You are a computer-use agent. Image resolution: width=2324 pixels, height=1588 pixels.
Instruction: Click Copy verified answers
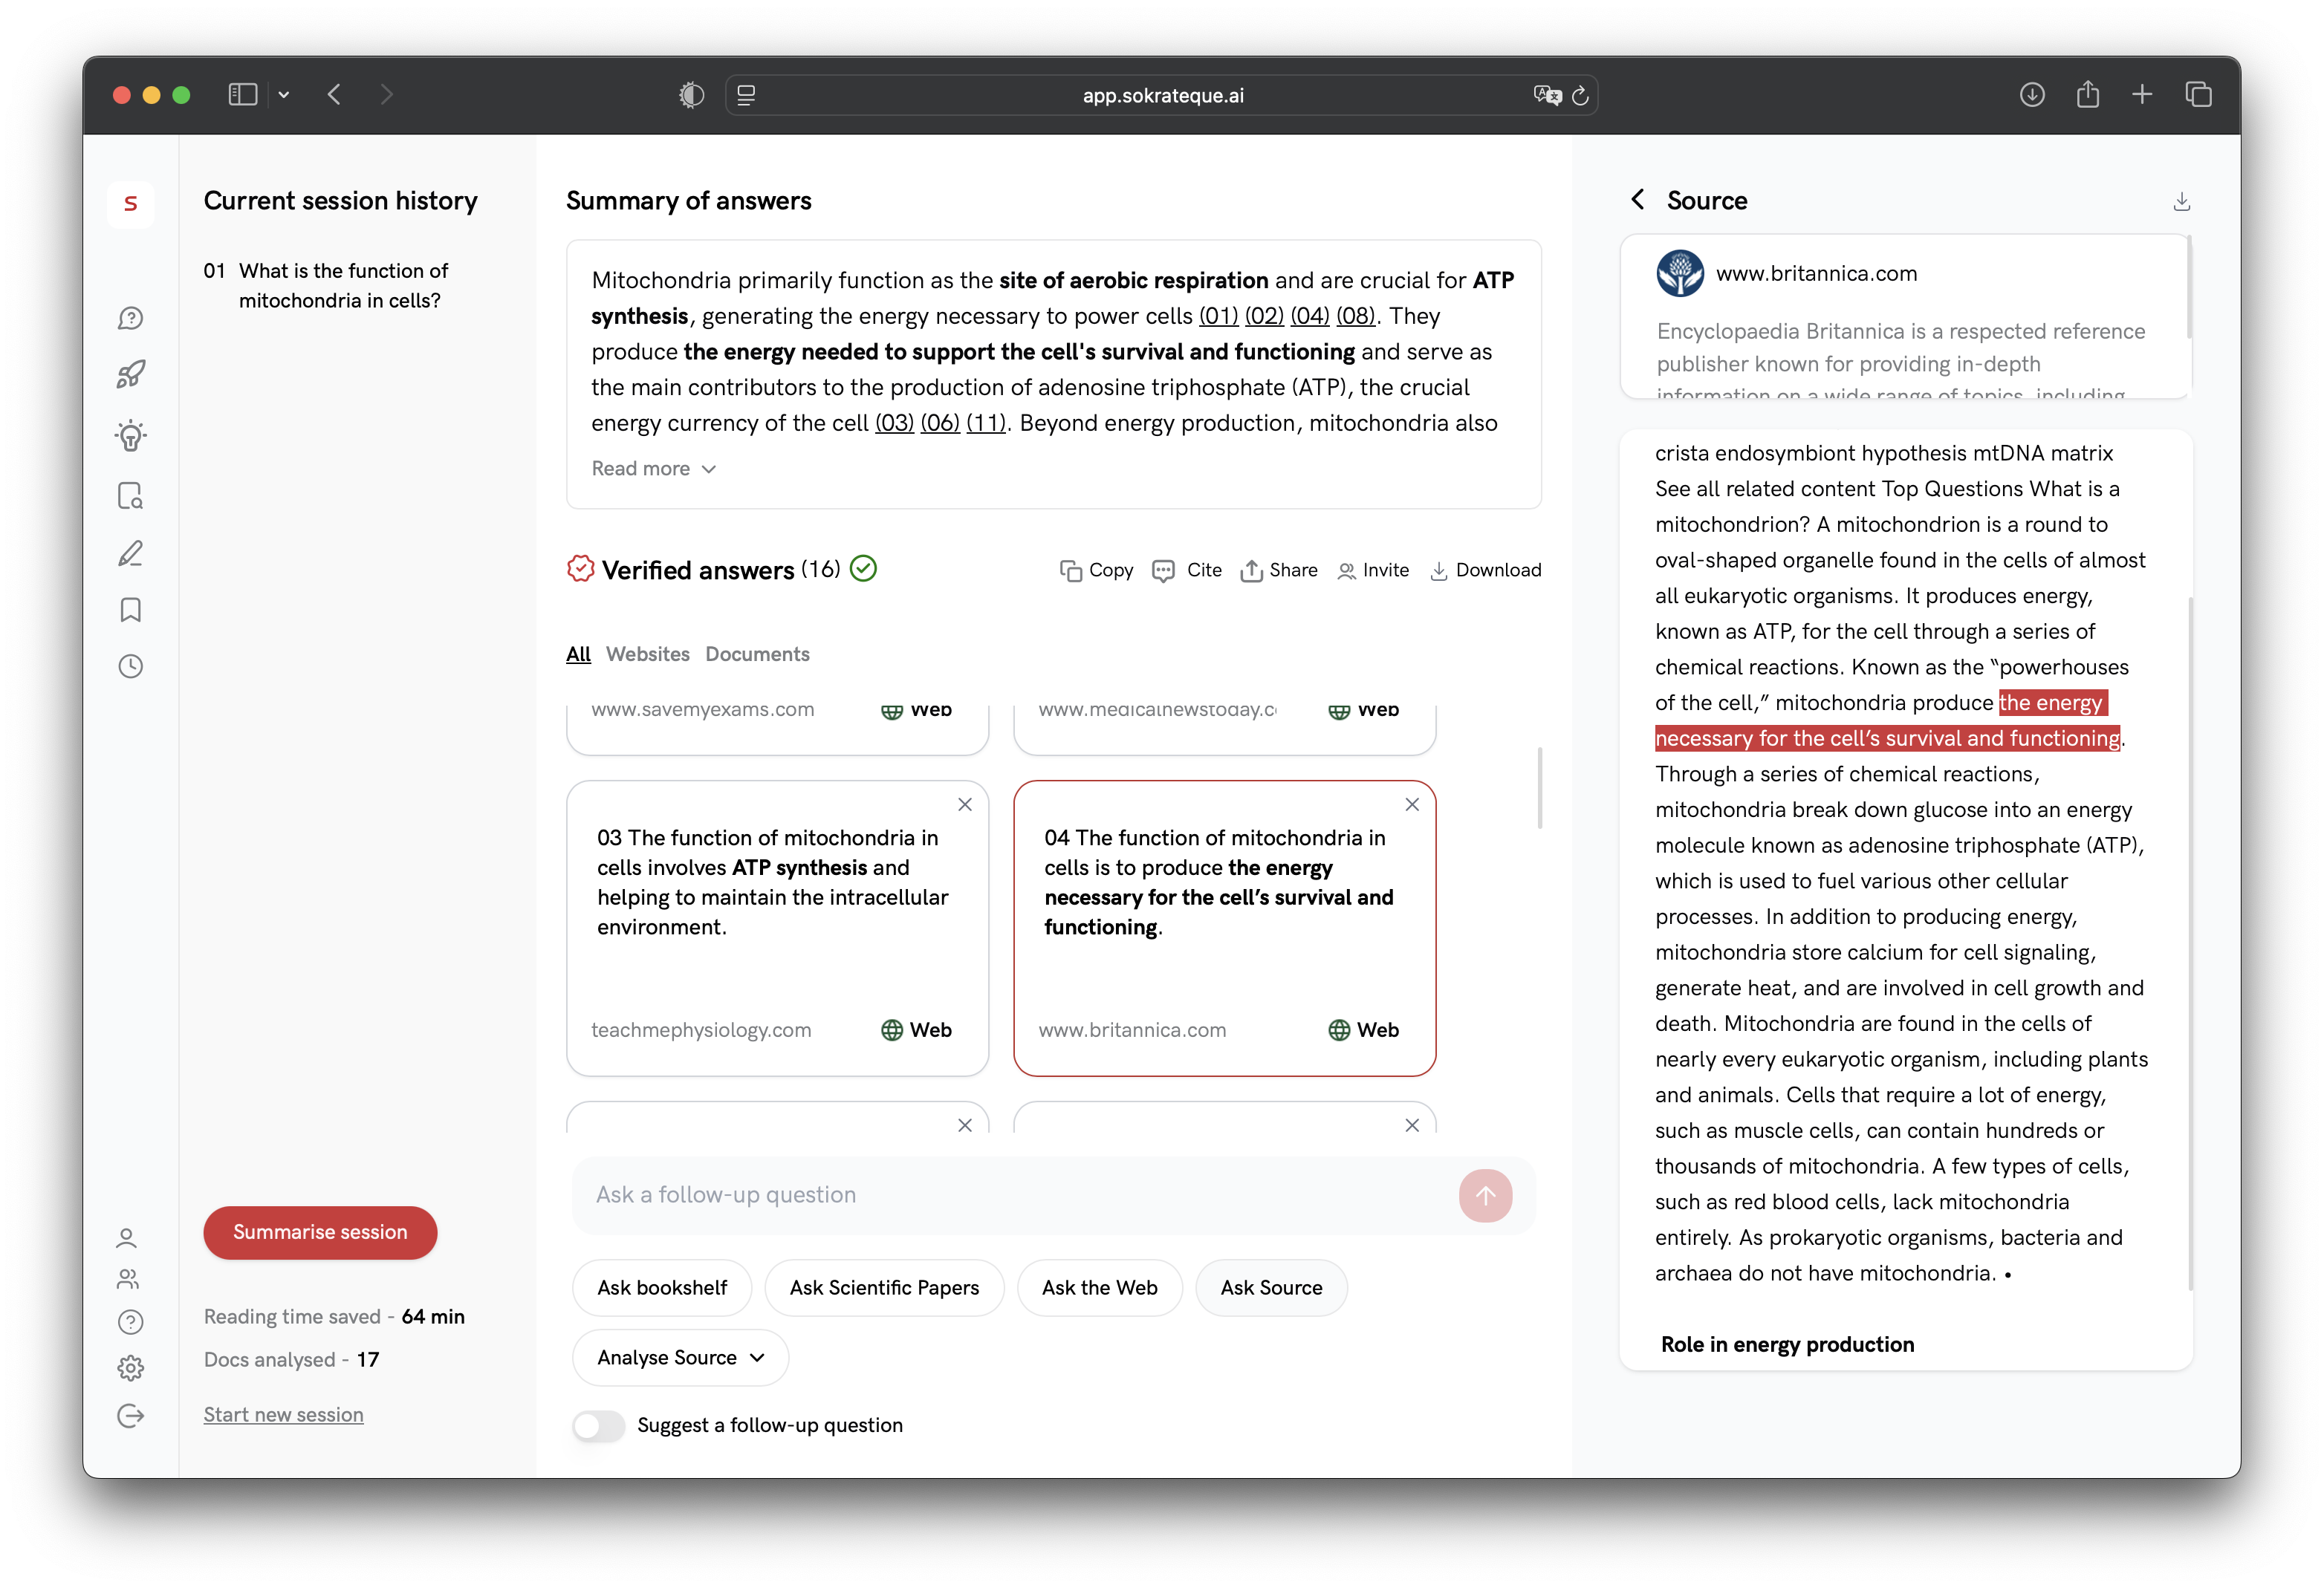(x=1096, y=570)
